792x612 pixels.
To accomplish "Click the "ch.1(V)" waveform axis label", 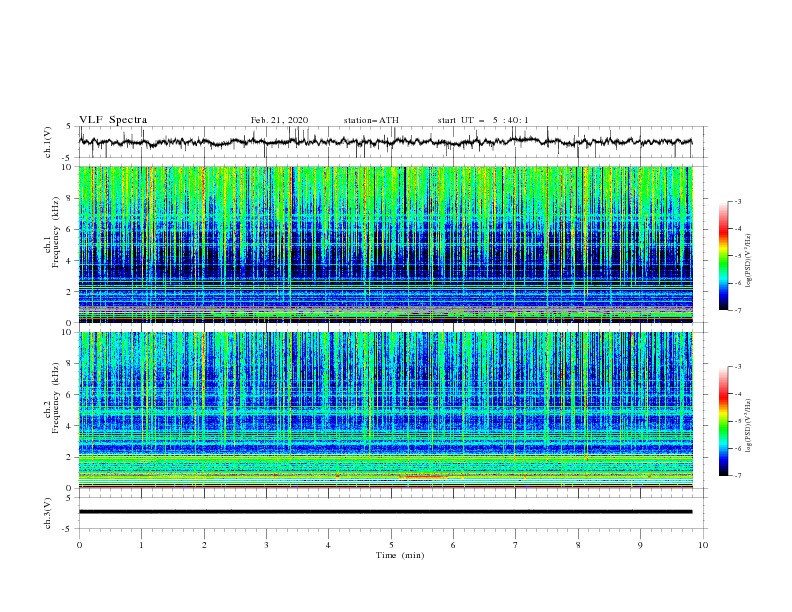I will click(48, 142).
